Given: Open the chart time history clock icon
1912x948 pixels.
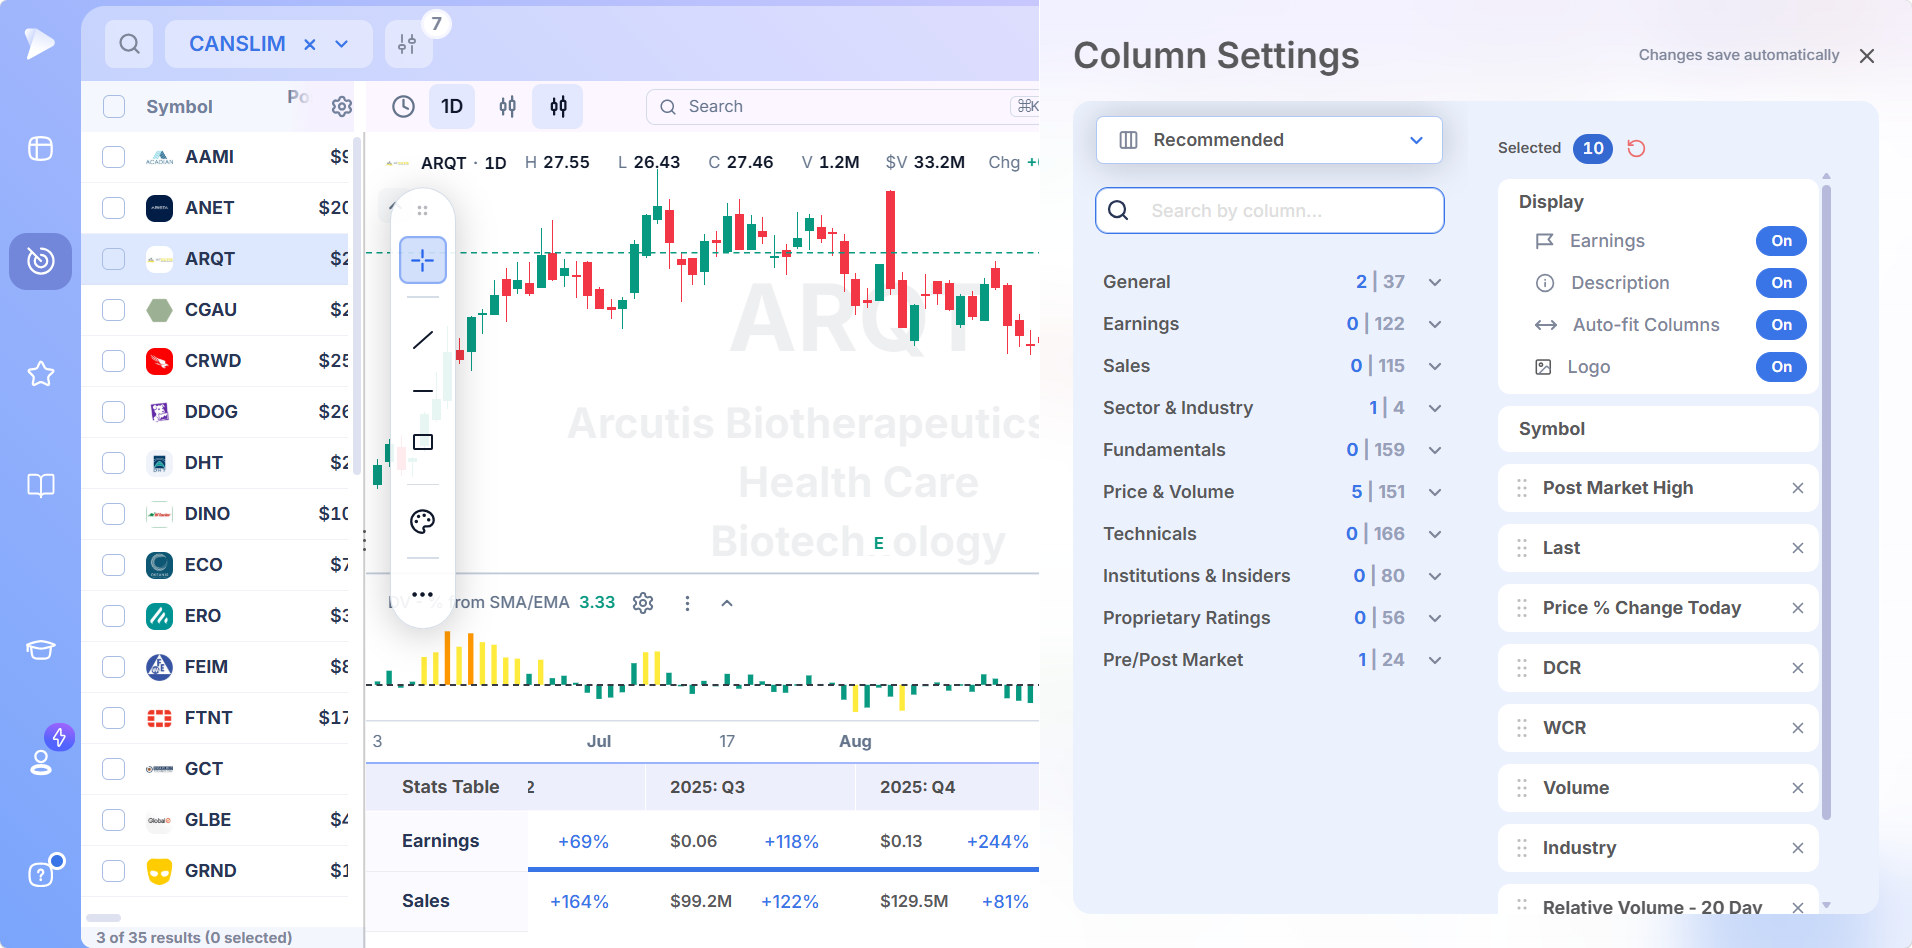Looking at the screenshot, I should coord(403,107).
